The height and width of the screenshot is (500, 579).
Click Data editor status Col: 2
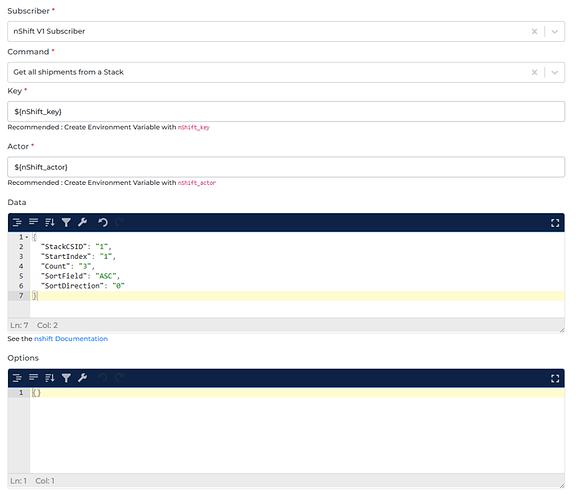coord(47,325)
